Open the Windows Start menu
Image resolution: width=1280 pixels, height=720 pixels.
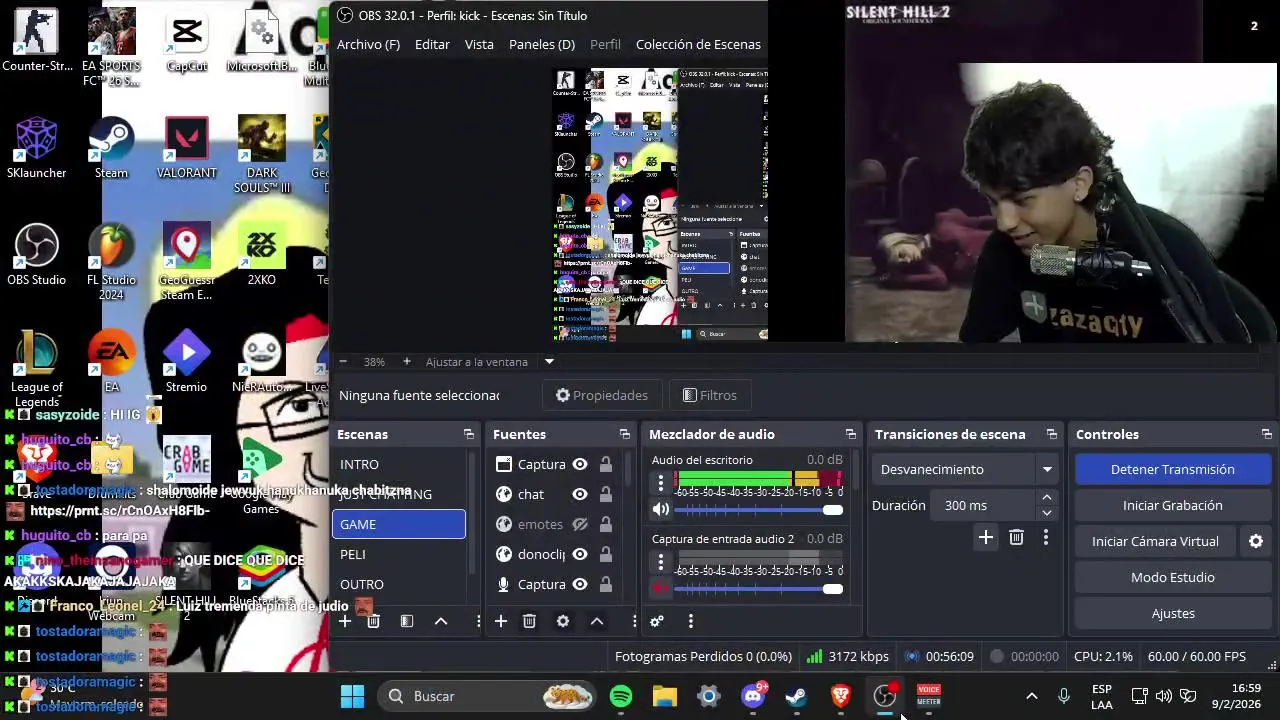[x=352, y=696]
